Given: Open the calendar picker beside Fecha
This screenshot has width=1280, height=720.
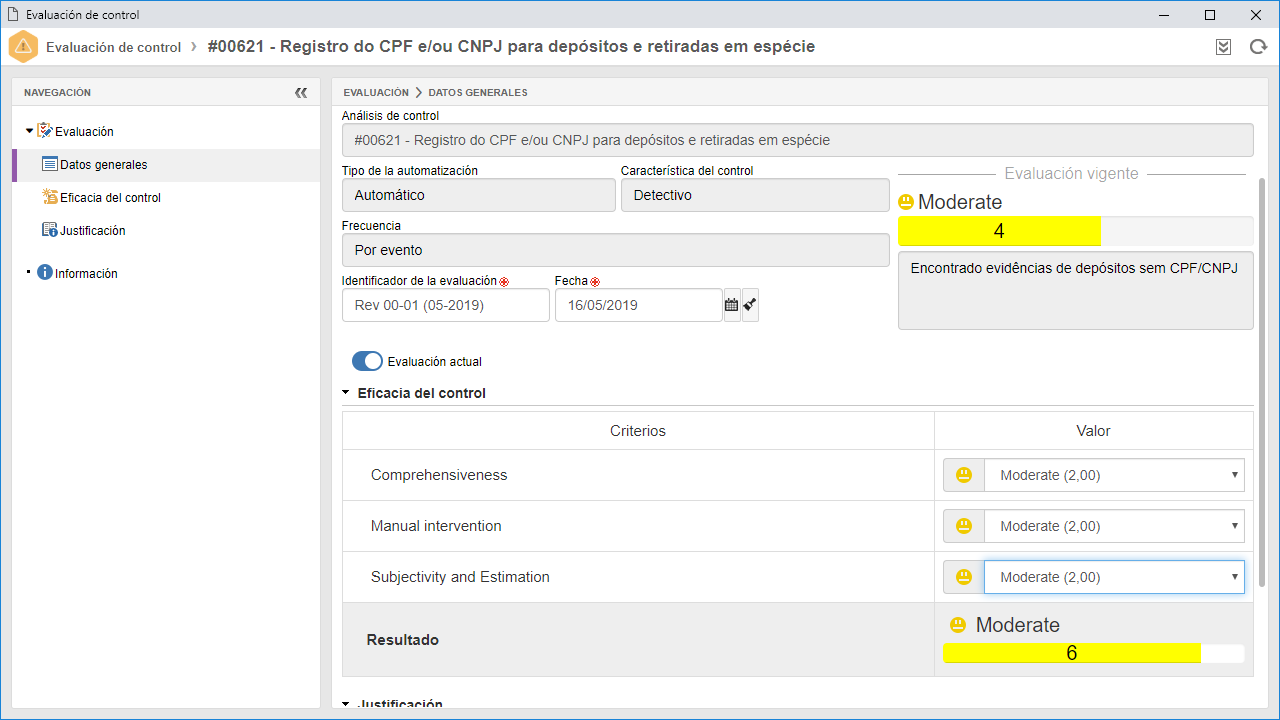Looking at the screenshot, I should (x=732, y=305).
